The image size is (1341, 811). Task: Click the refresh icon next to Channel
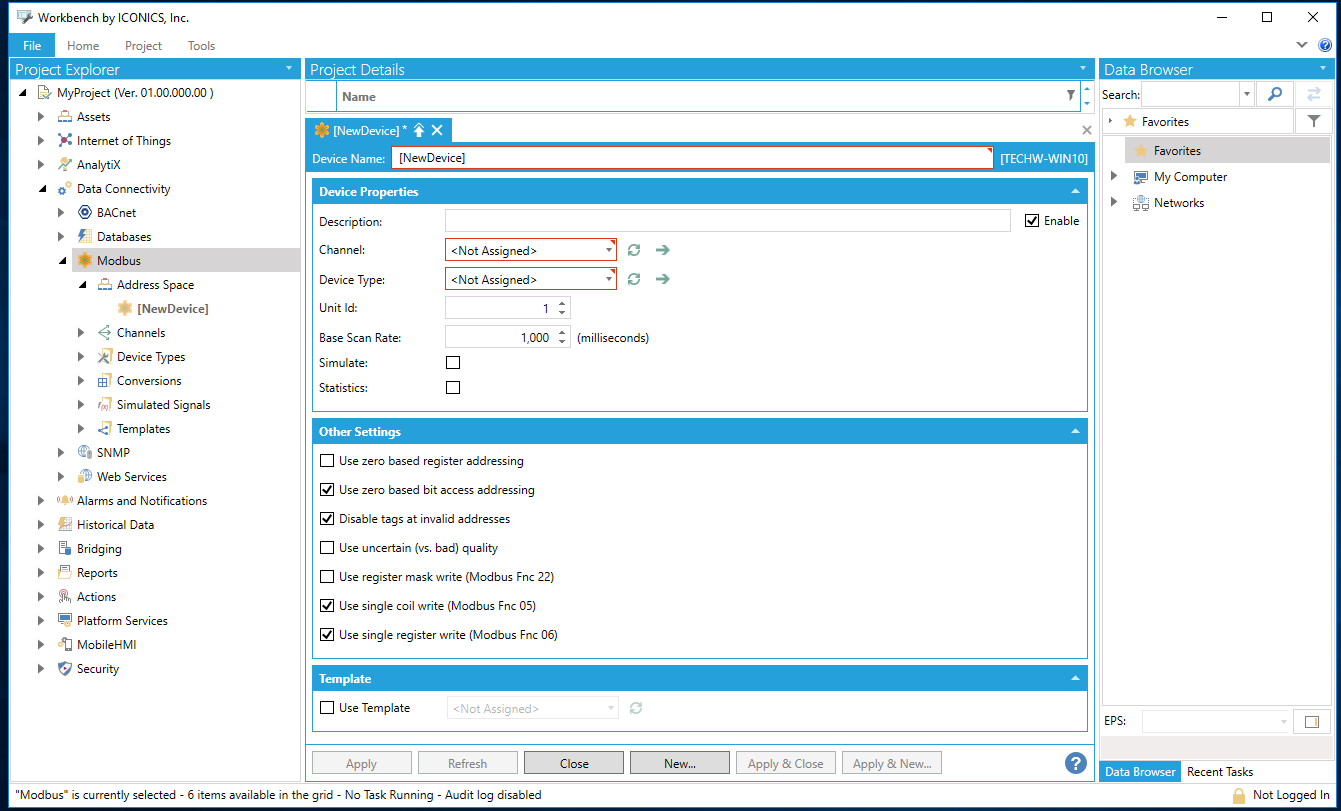pos(634,250)
